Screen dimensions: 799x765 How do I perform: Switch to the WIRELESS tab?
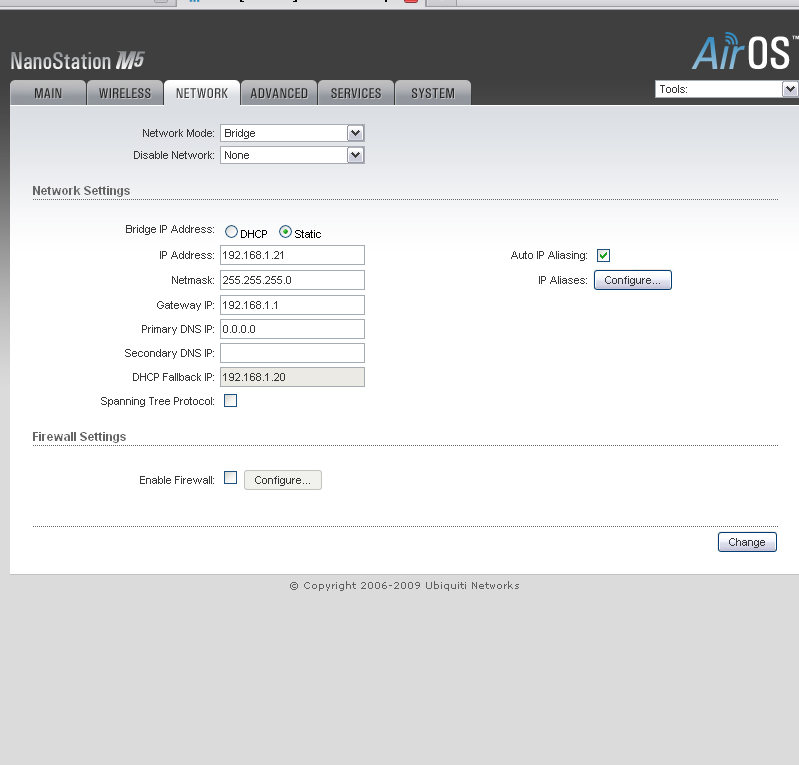click(x=125, y=93)
